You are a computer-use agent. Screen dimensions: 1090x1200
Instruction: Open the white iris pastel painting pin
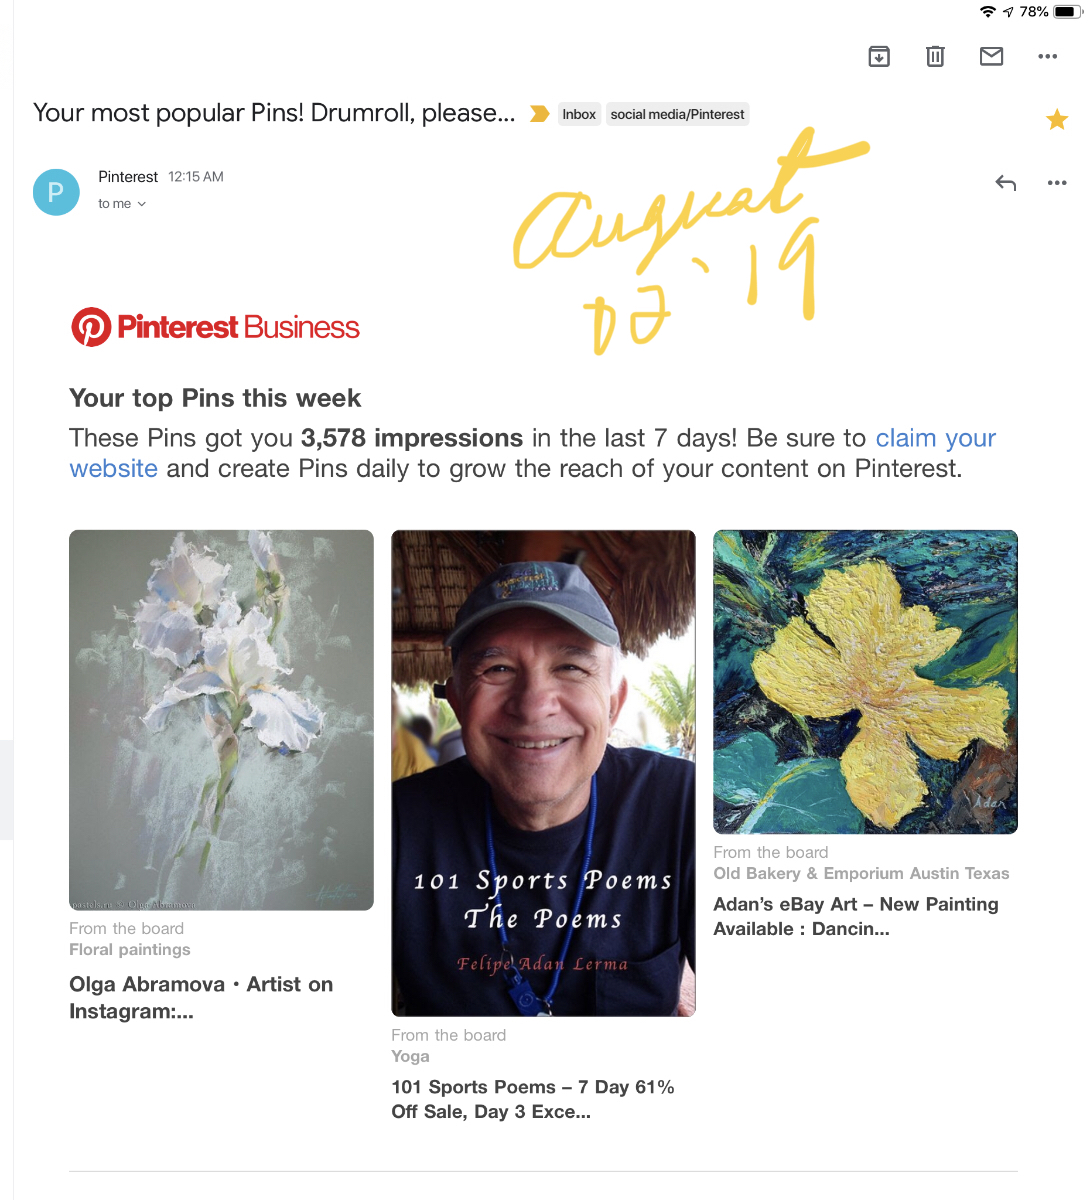[221, 720]
